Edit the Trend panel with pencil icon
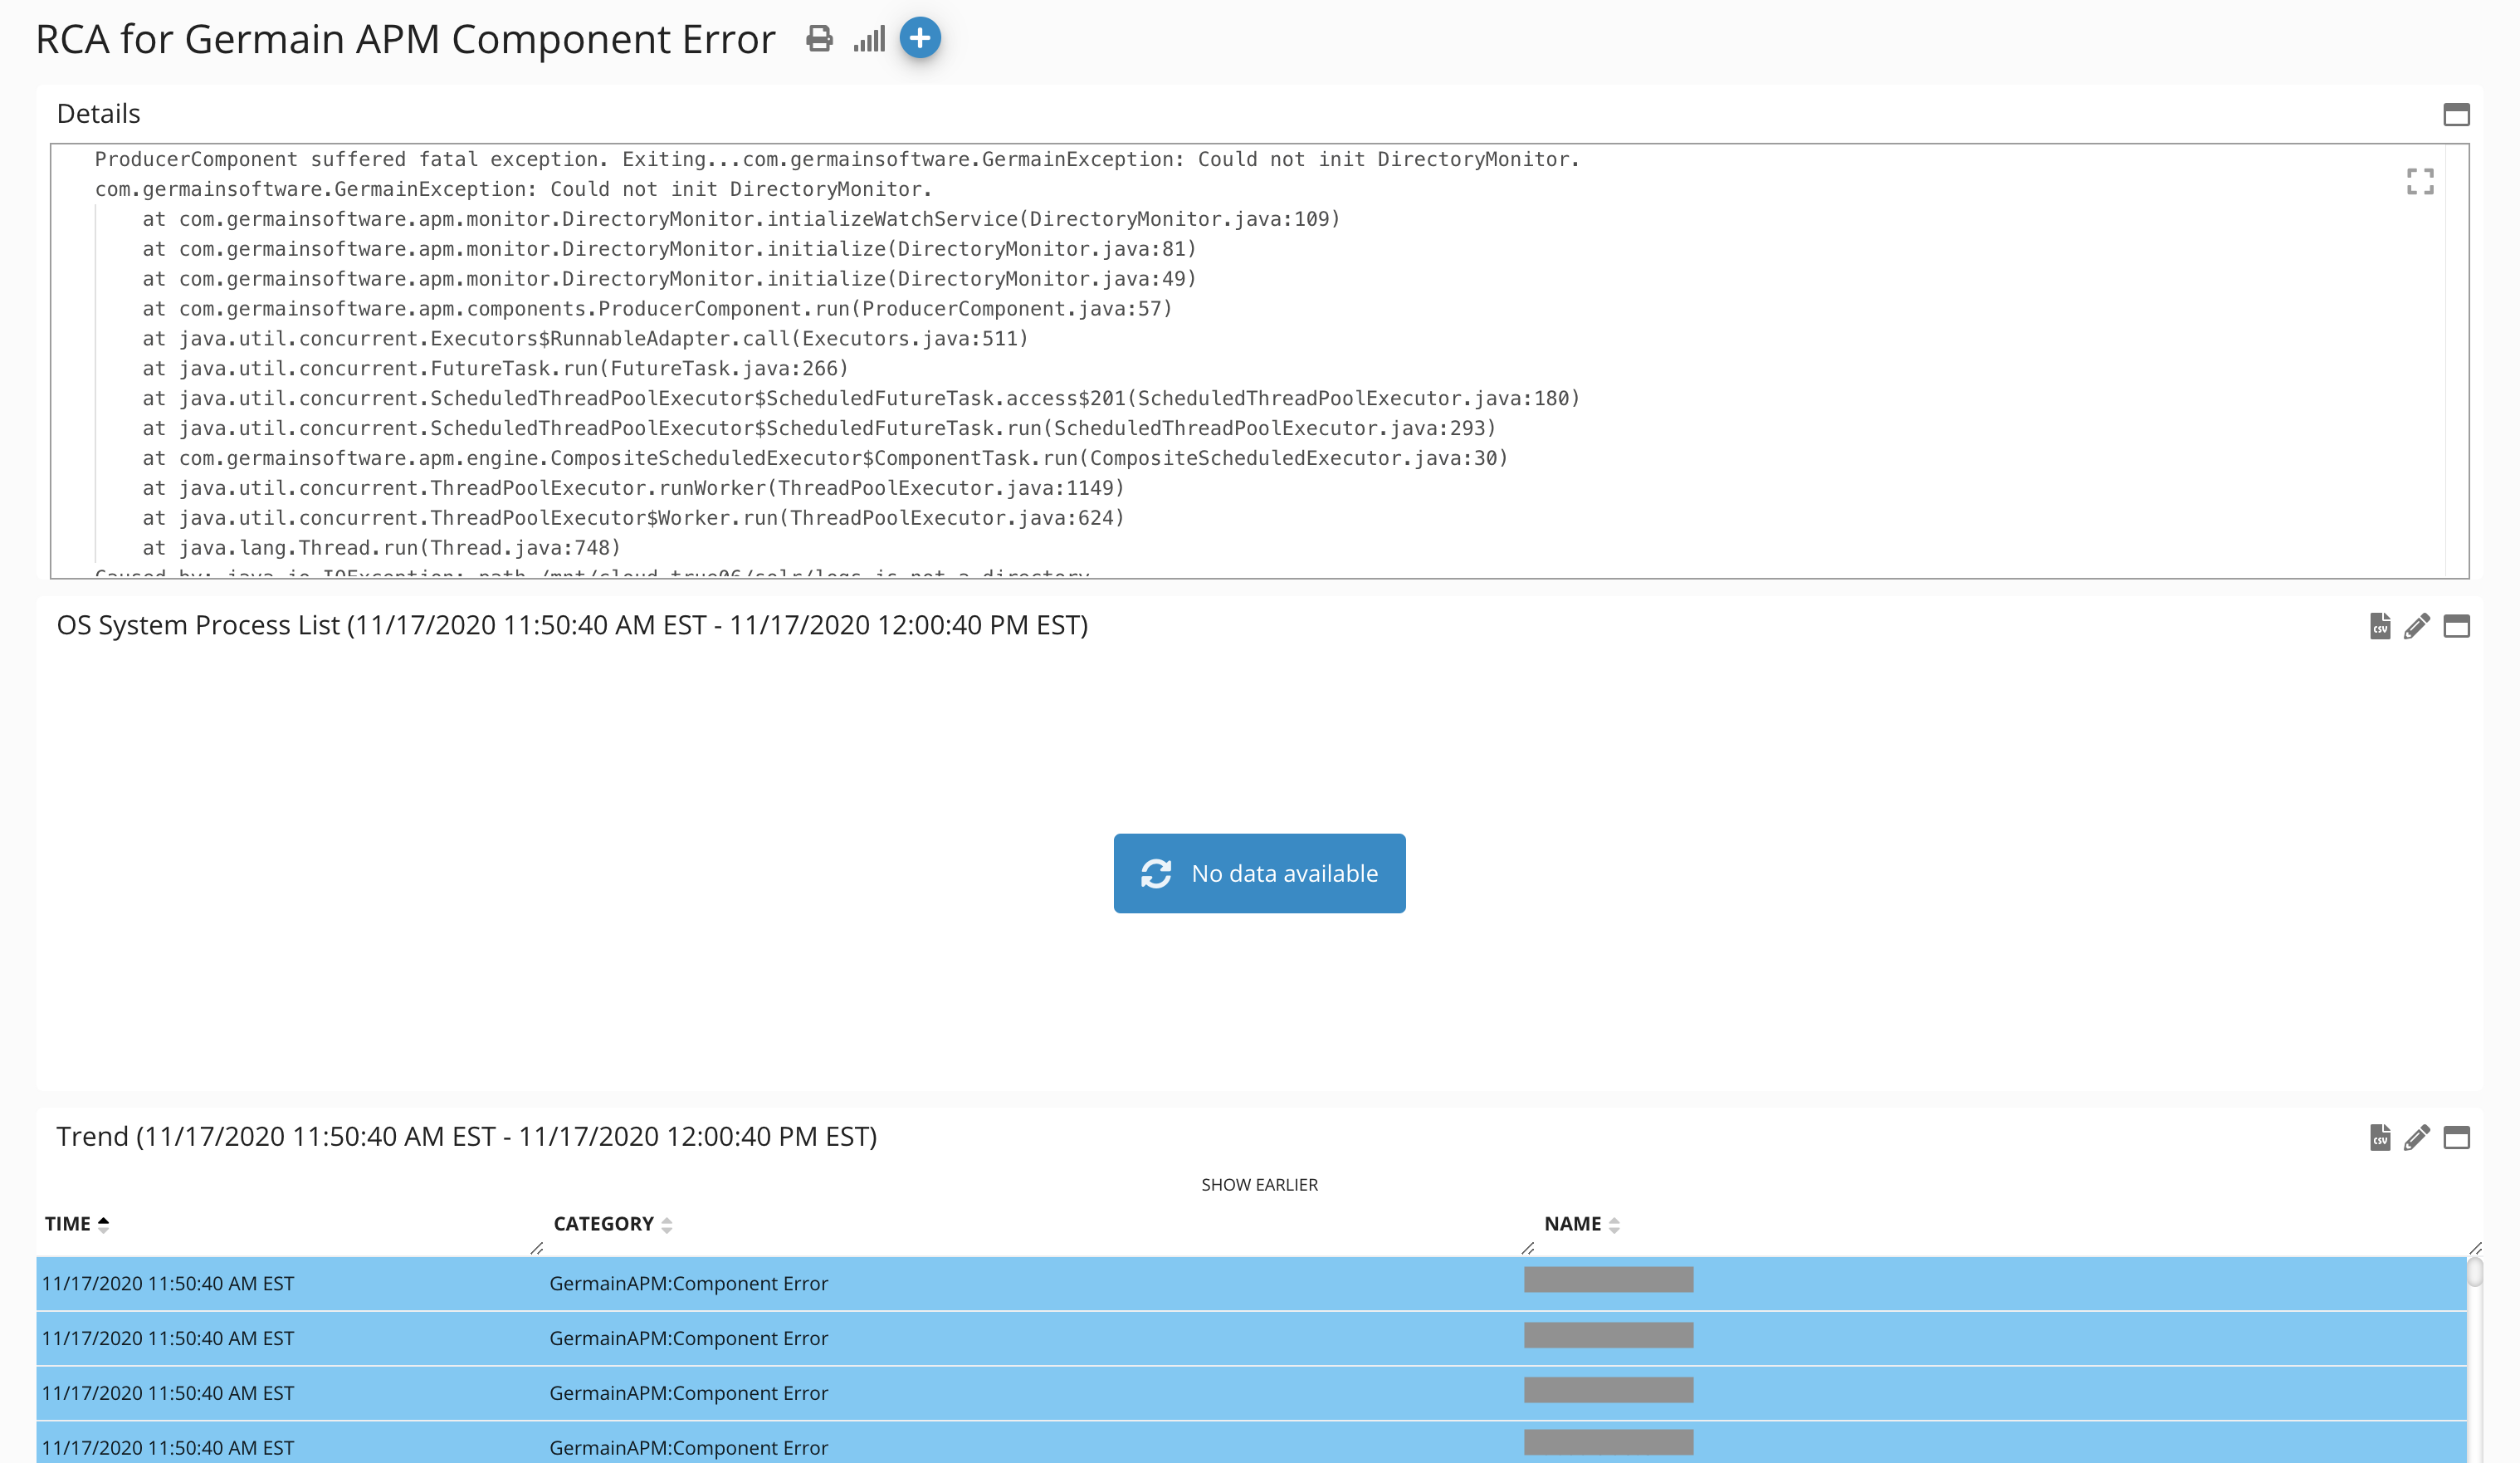The image size is (2520, 1463). (x=2417, y=1137)
